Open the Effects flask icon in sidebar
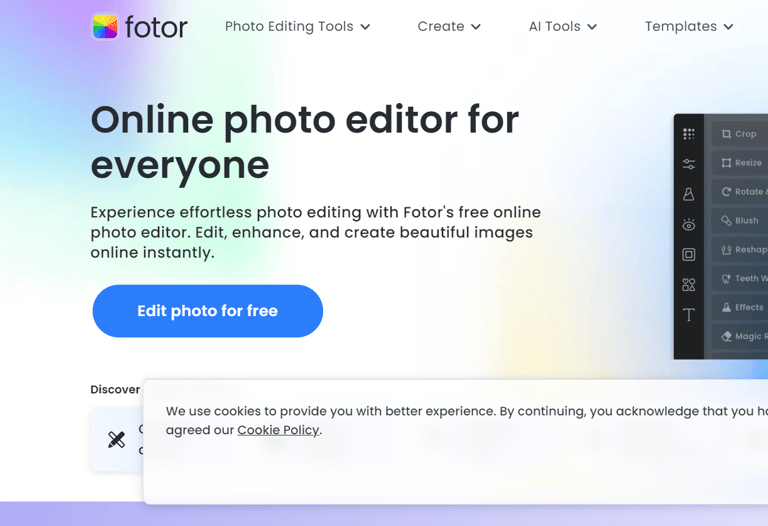Viewport: 768px width, 526px height. (x=689, y=194)
